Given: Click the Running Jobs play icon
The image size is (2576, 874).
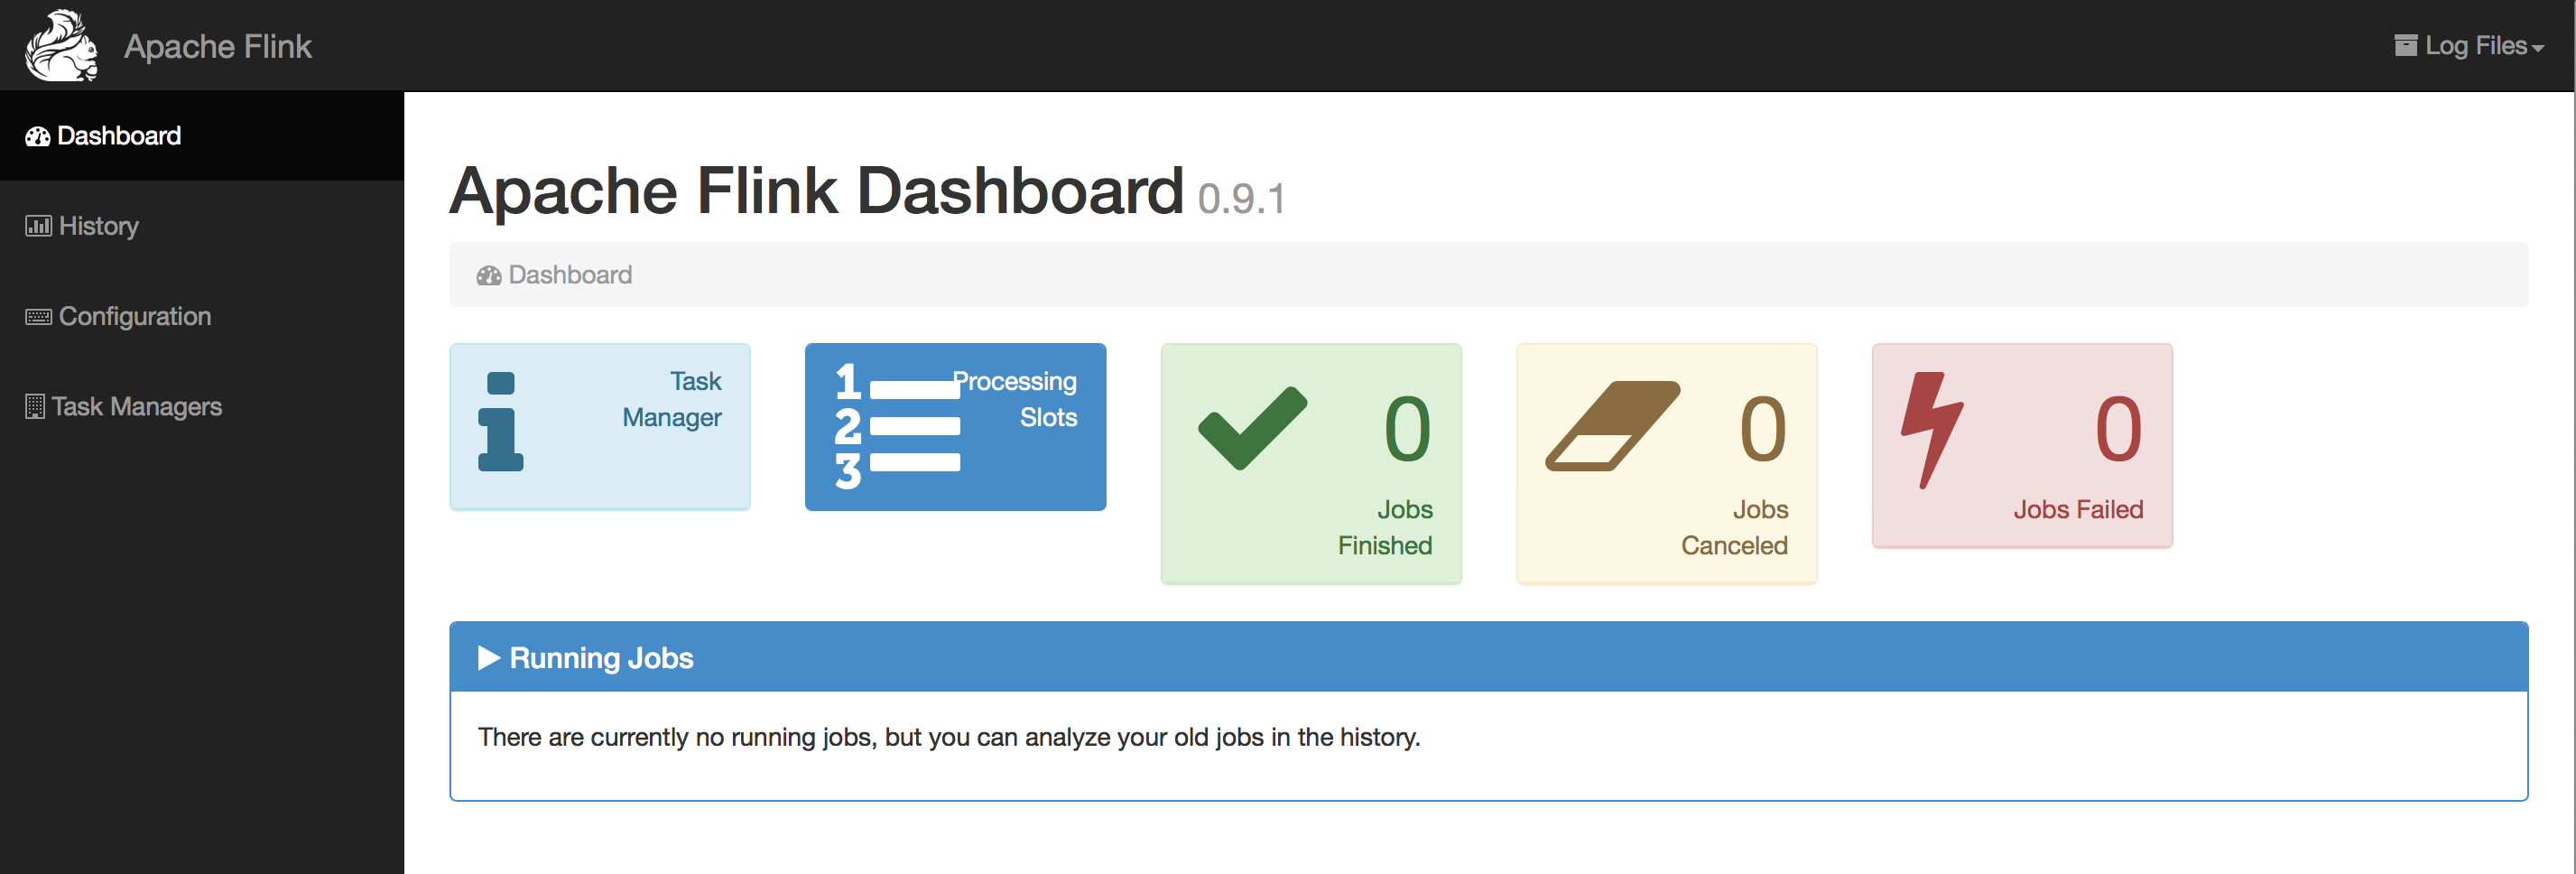Looking at the screenshot, I should [489, 657].
